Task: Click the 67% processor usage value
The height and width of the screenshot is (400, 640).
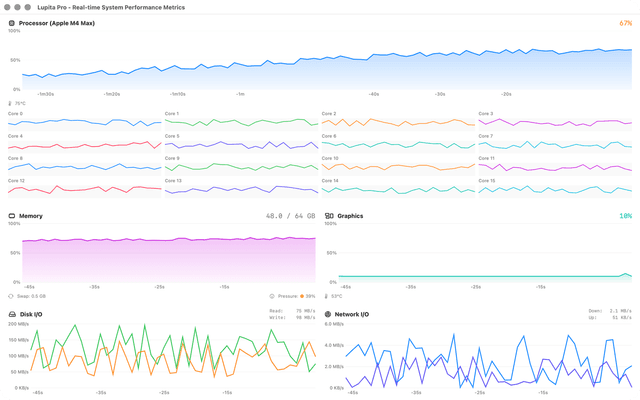Action: [625, 22]
